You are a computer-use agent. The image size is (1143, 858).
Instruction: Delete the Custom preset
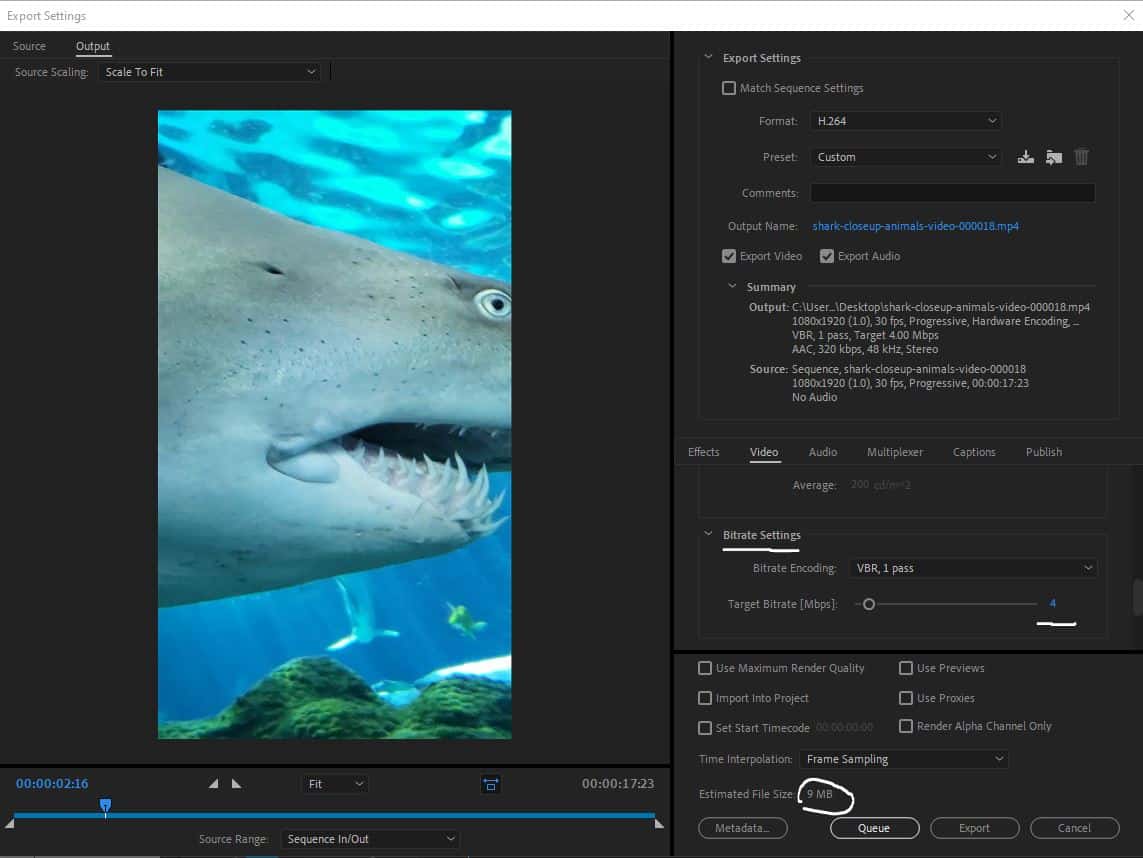click(x=1081, y=157)
